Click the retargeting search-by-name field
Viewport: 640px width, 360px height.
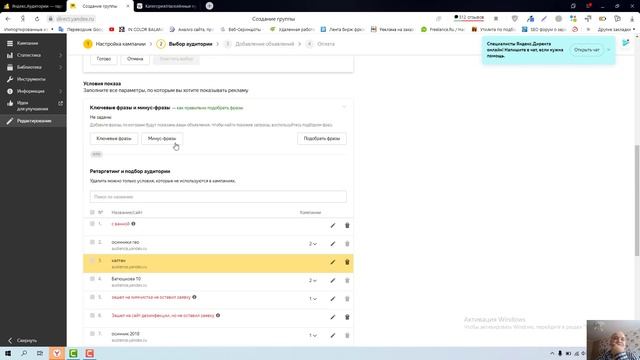pyautogui.click(x=218, y=197)
